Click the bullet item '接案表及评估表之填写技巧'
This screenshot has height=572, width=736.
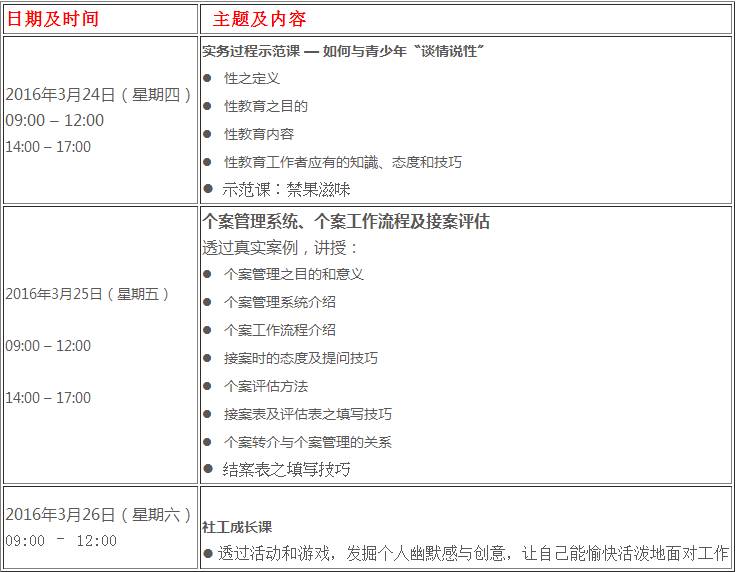(307, 414)
